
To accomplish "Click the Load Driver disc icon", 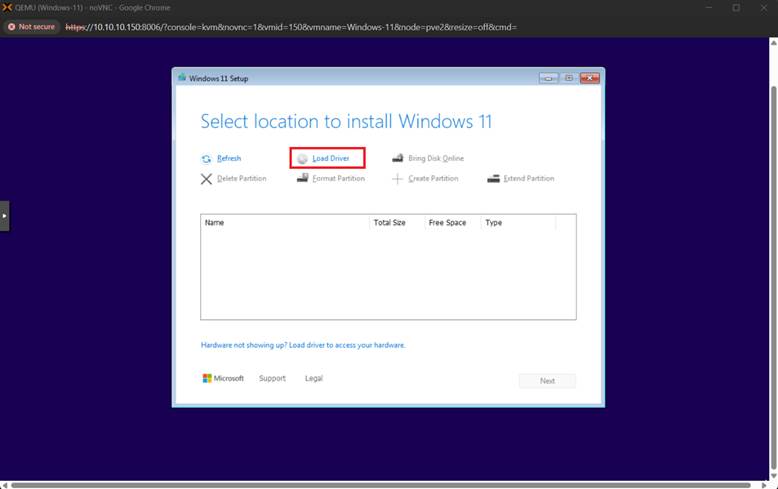I will point(302,159).
